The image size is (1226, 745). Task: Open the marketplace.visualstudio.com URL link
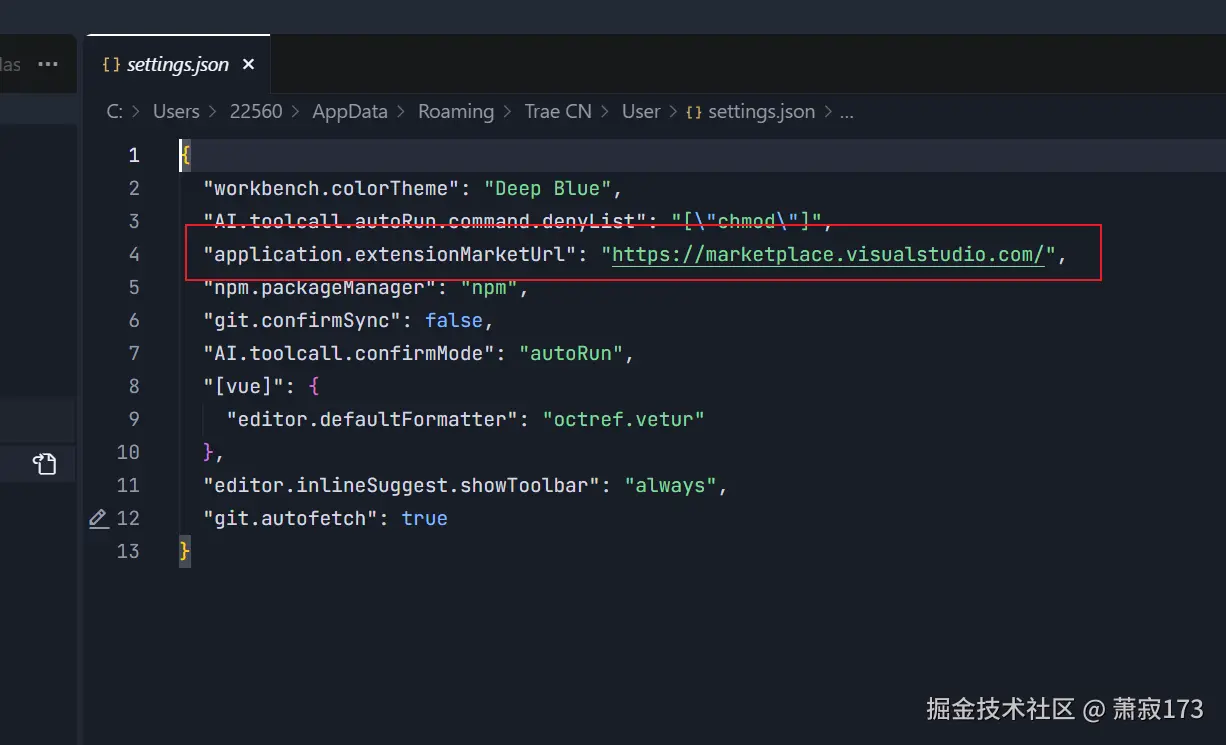point(828,255)
